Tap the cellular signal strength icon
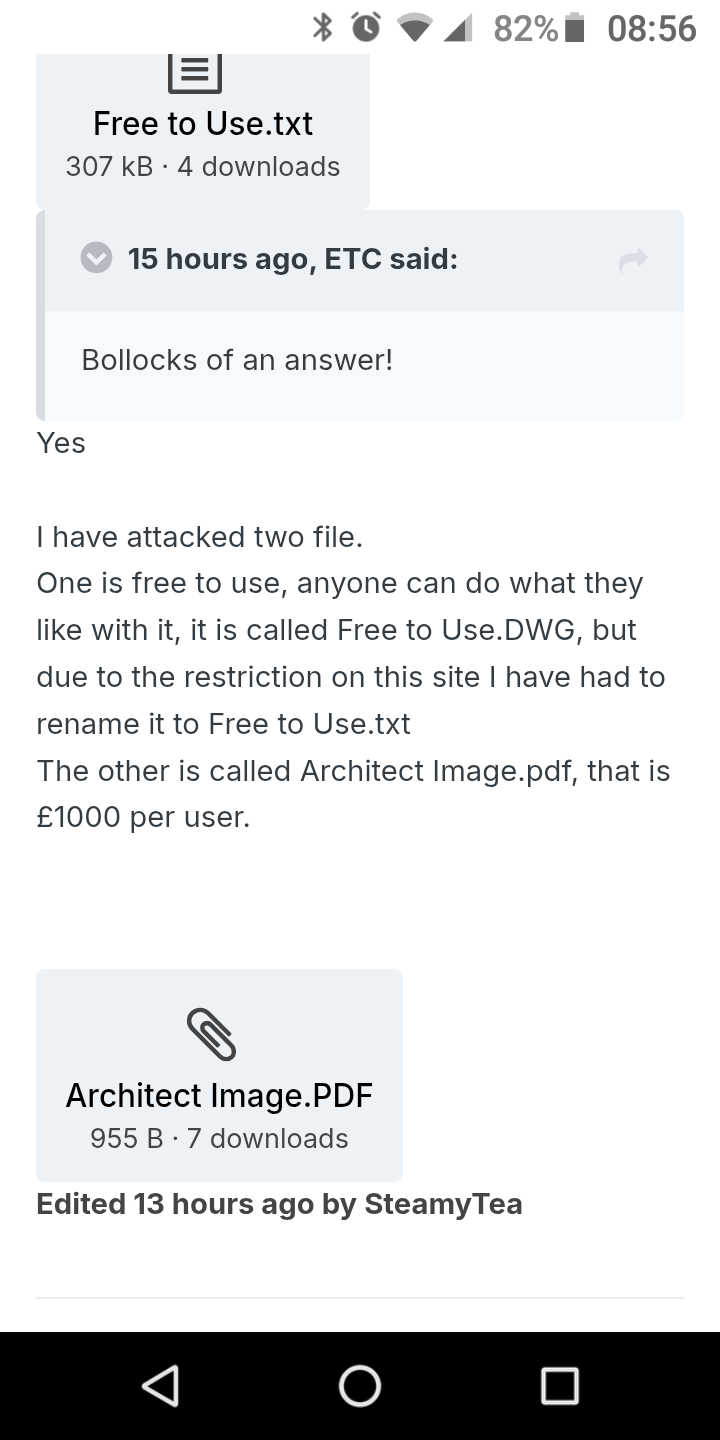This screenshot has width=720, height=1440. (x=456, y=28)
